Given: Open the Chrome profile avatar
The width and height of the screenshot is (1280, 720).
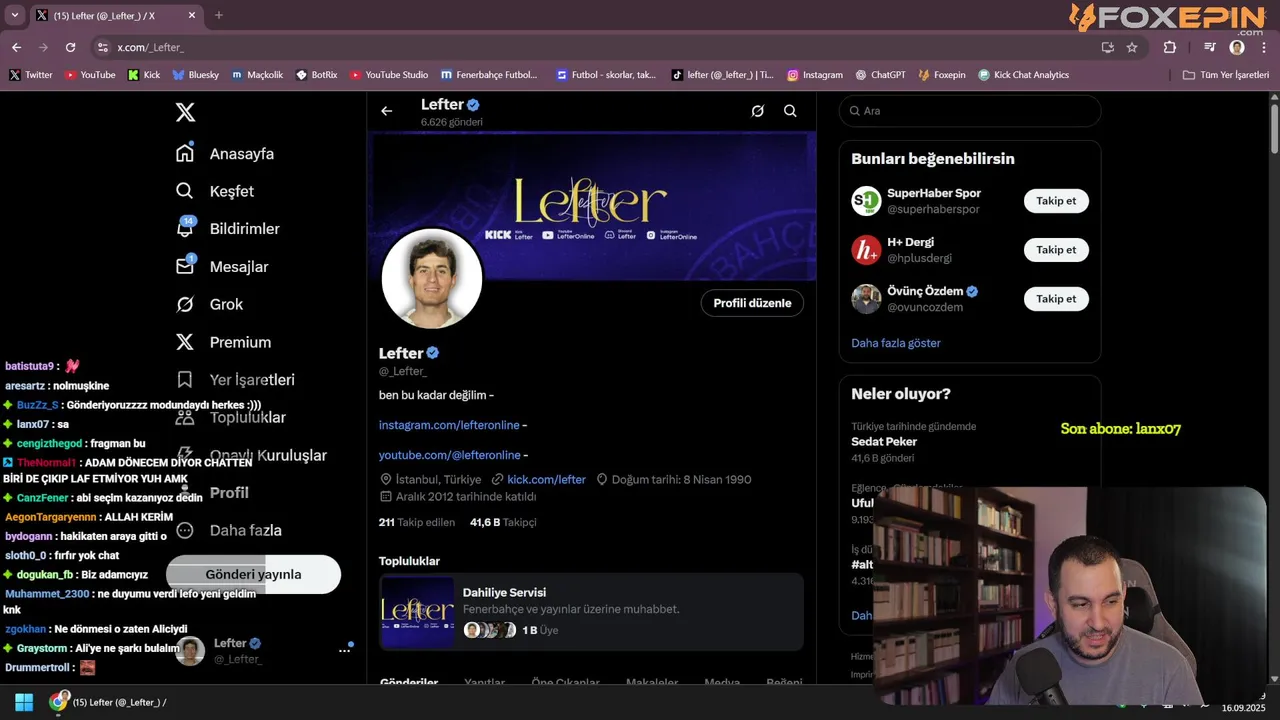Looking at the screenshot, I should pos(1237,47).
